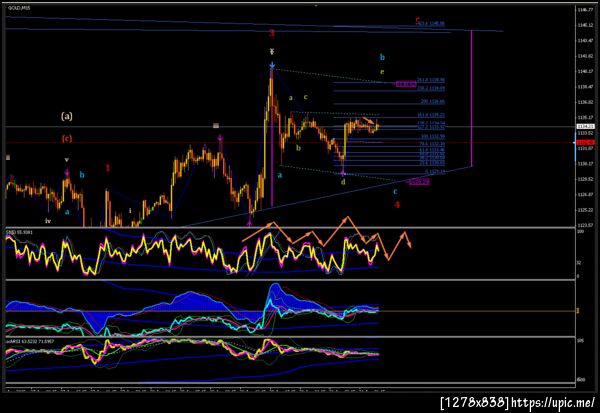Select the white (a) wave label
Screen dimensions: 600x413
tap(67, 116)
